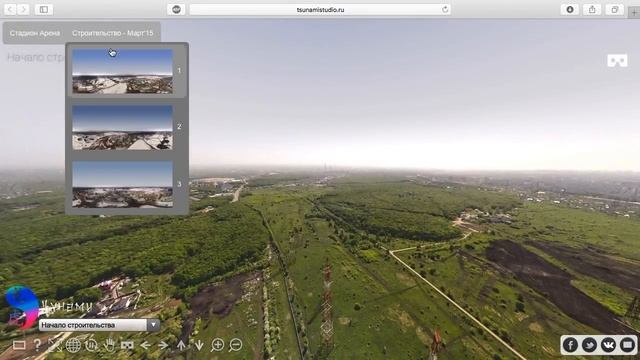This screenshot has width=640, height=360.
Task: Share the panorama on Twitter
Action: point(589,345)
